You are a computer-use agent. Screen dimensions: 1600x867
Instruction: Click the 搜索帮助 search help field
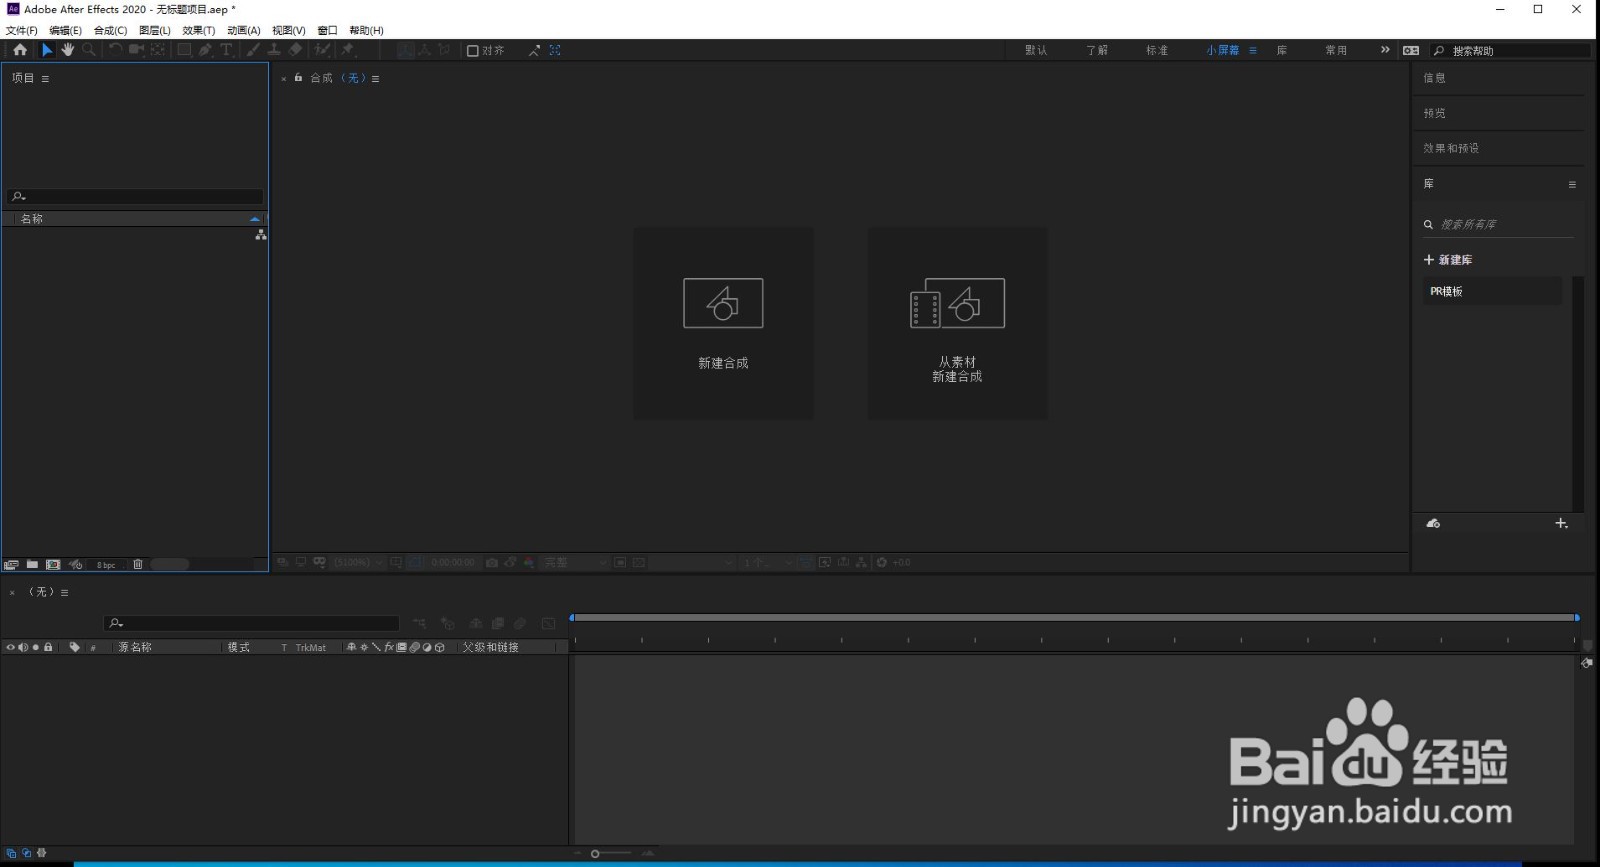point(1511,51)
